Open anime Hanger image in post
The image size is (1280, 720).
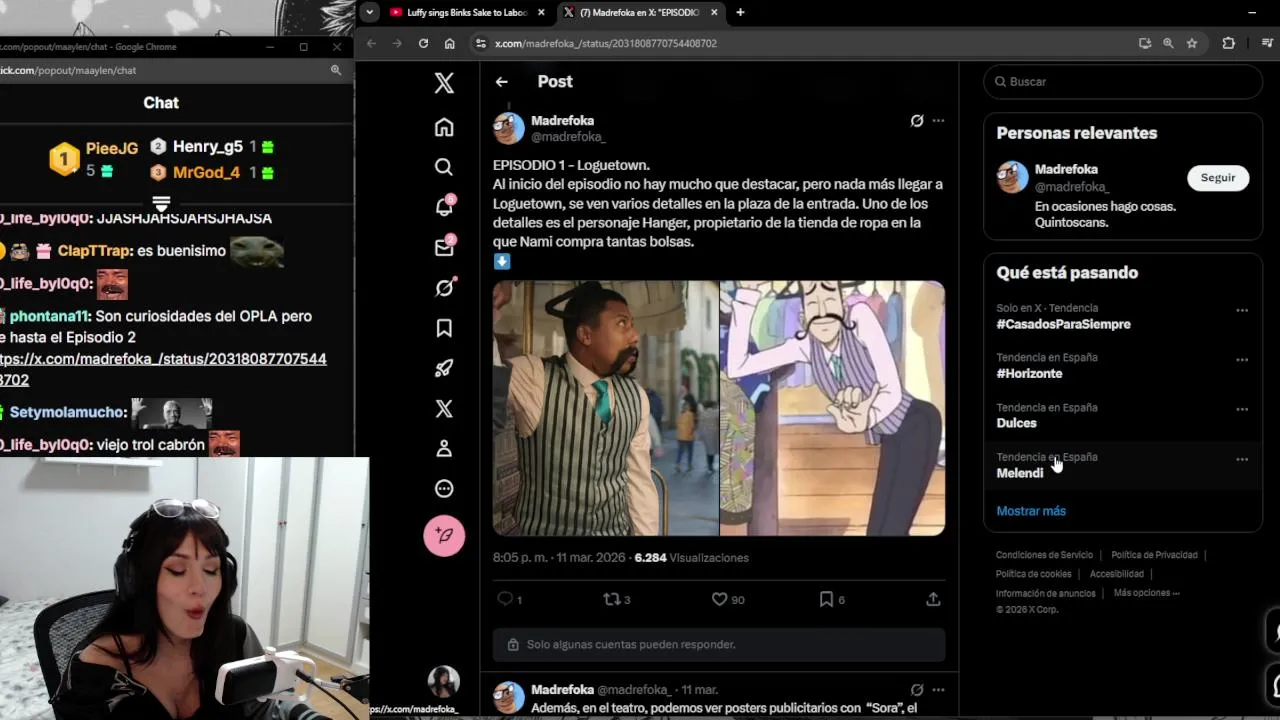tap(832, 408)
